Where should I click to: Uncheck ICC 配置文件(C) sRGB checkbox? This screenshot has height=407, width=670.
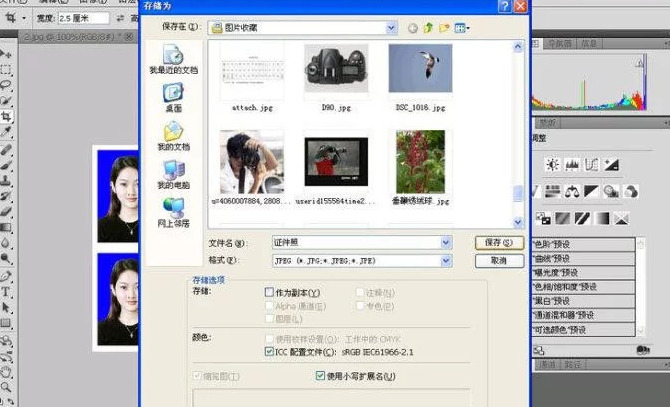269,352
